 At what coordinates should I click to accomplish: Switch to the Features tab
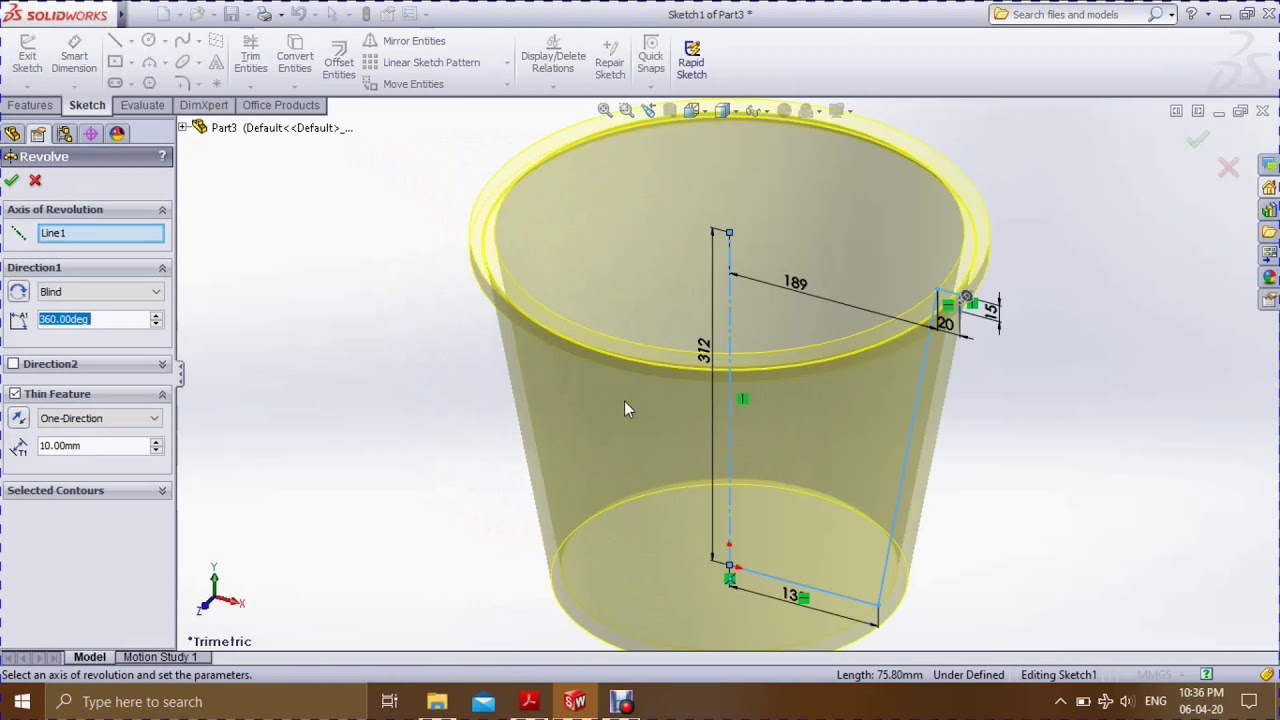click(x=30, y=105)
